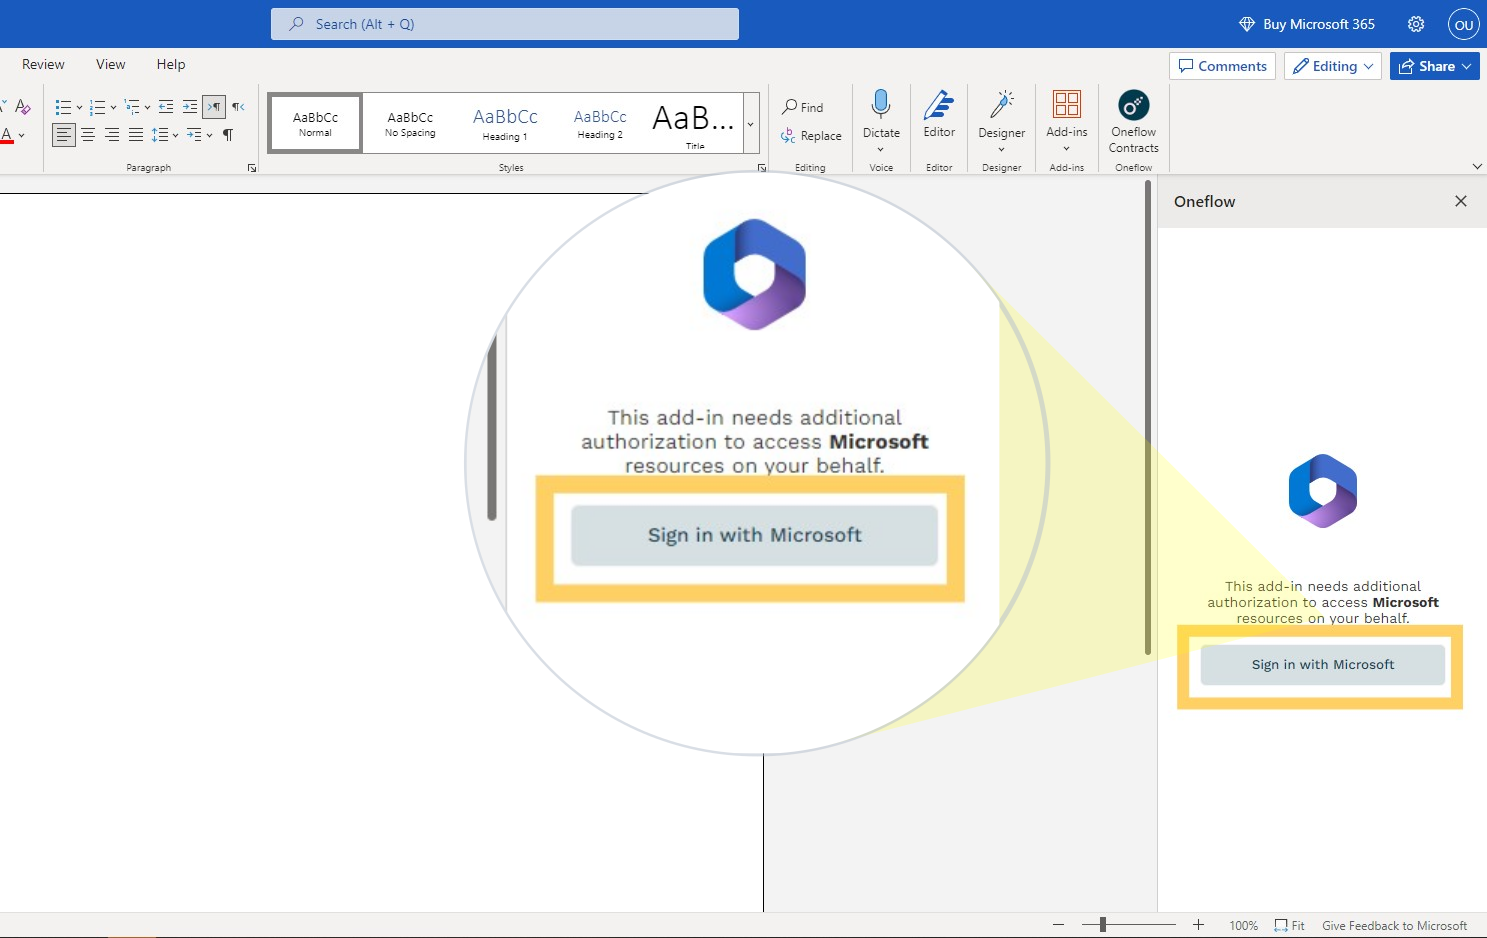Toggle show paragraph marks pilcrow
The image size is (1487, 938).
pos(228,135)
